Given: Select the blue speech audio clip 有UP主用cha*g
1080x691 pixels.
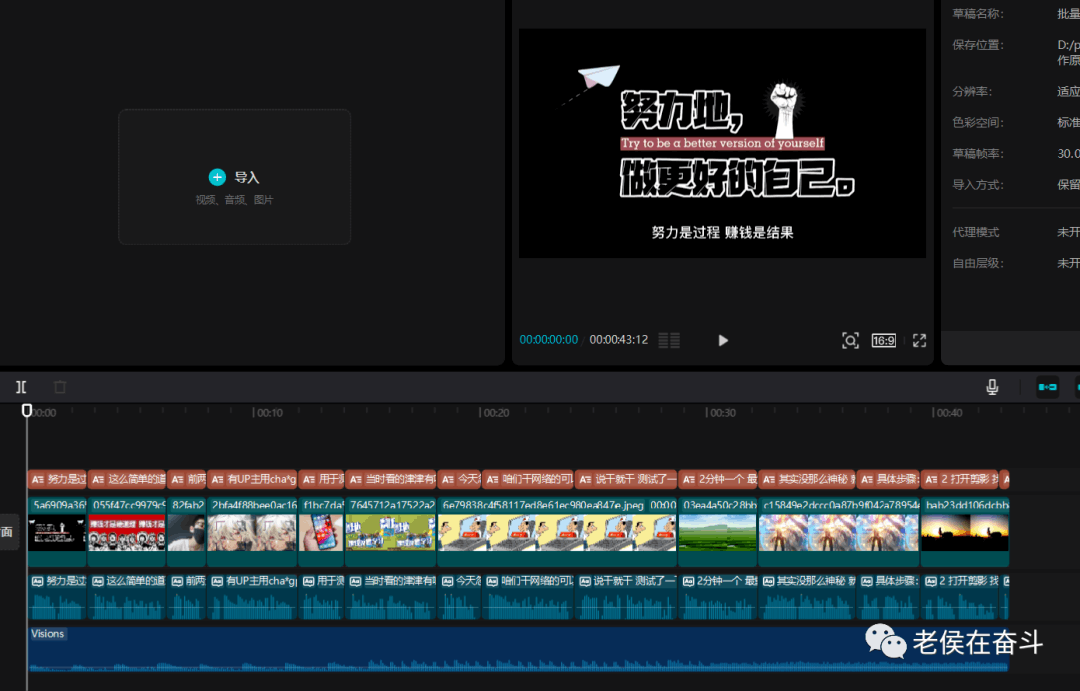Looking at the screenshot, I should pos(252,596).
